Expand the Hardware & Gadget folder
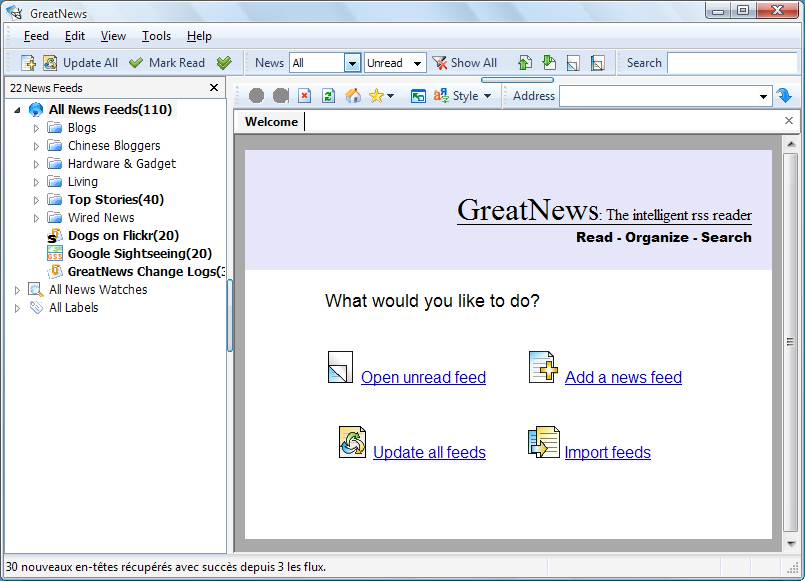805x581 pixels. [36, 164]
